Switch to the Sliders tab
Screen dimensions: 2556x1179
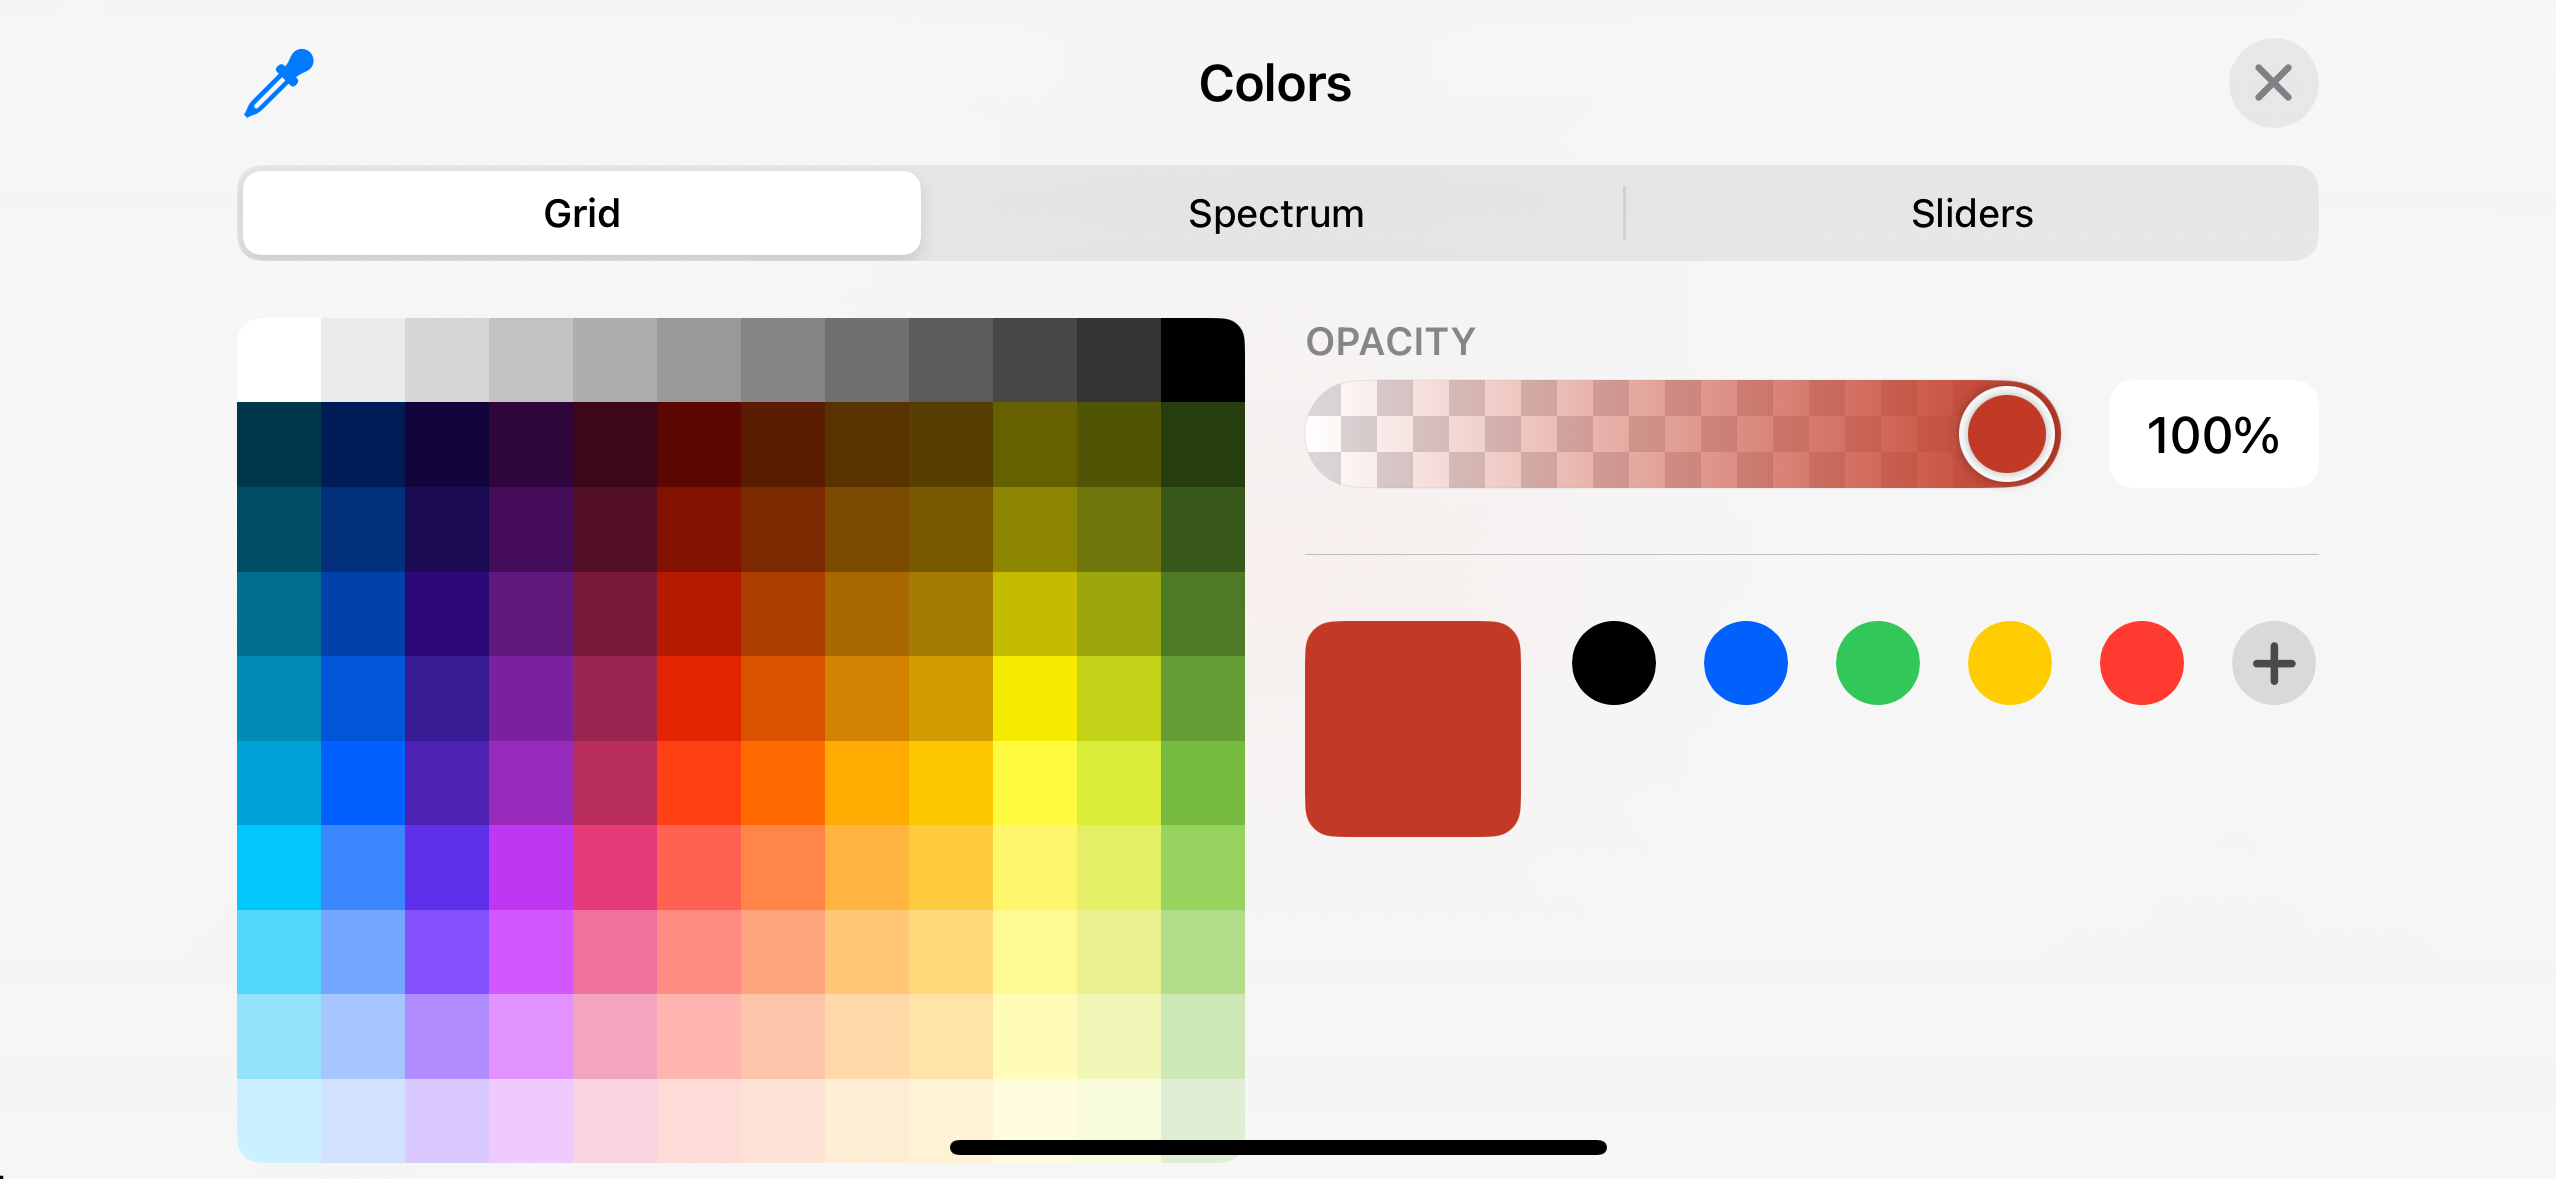pos(1972,213)
